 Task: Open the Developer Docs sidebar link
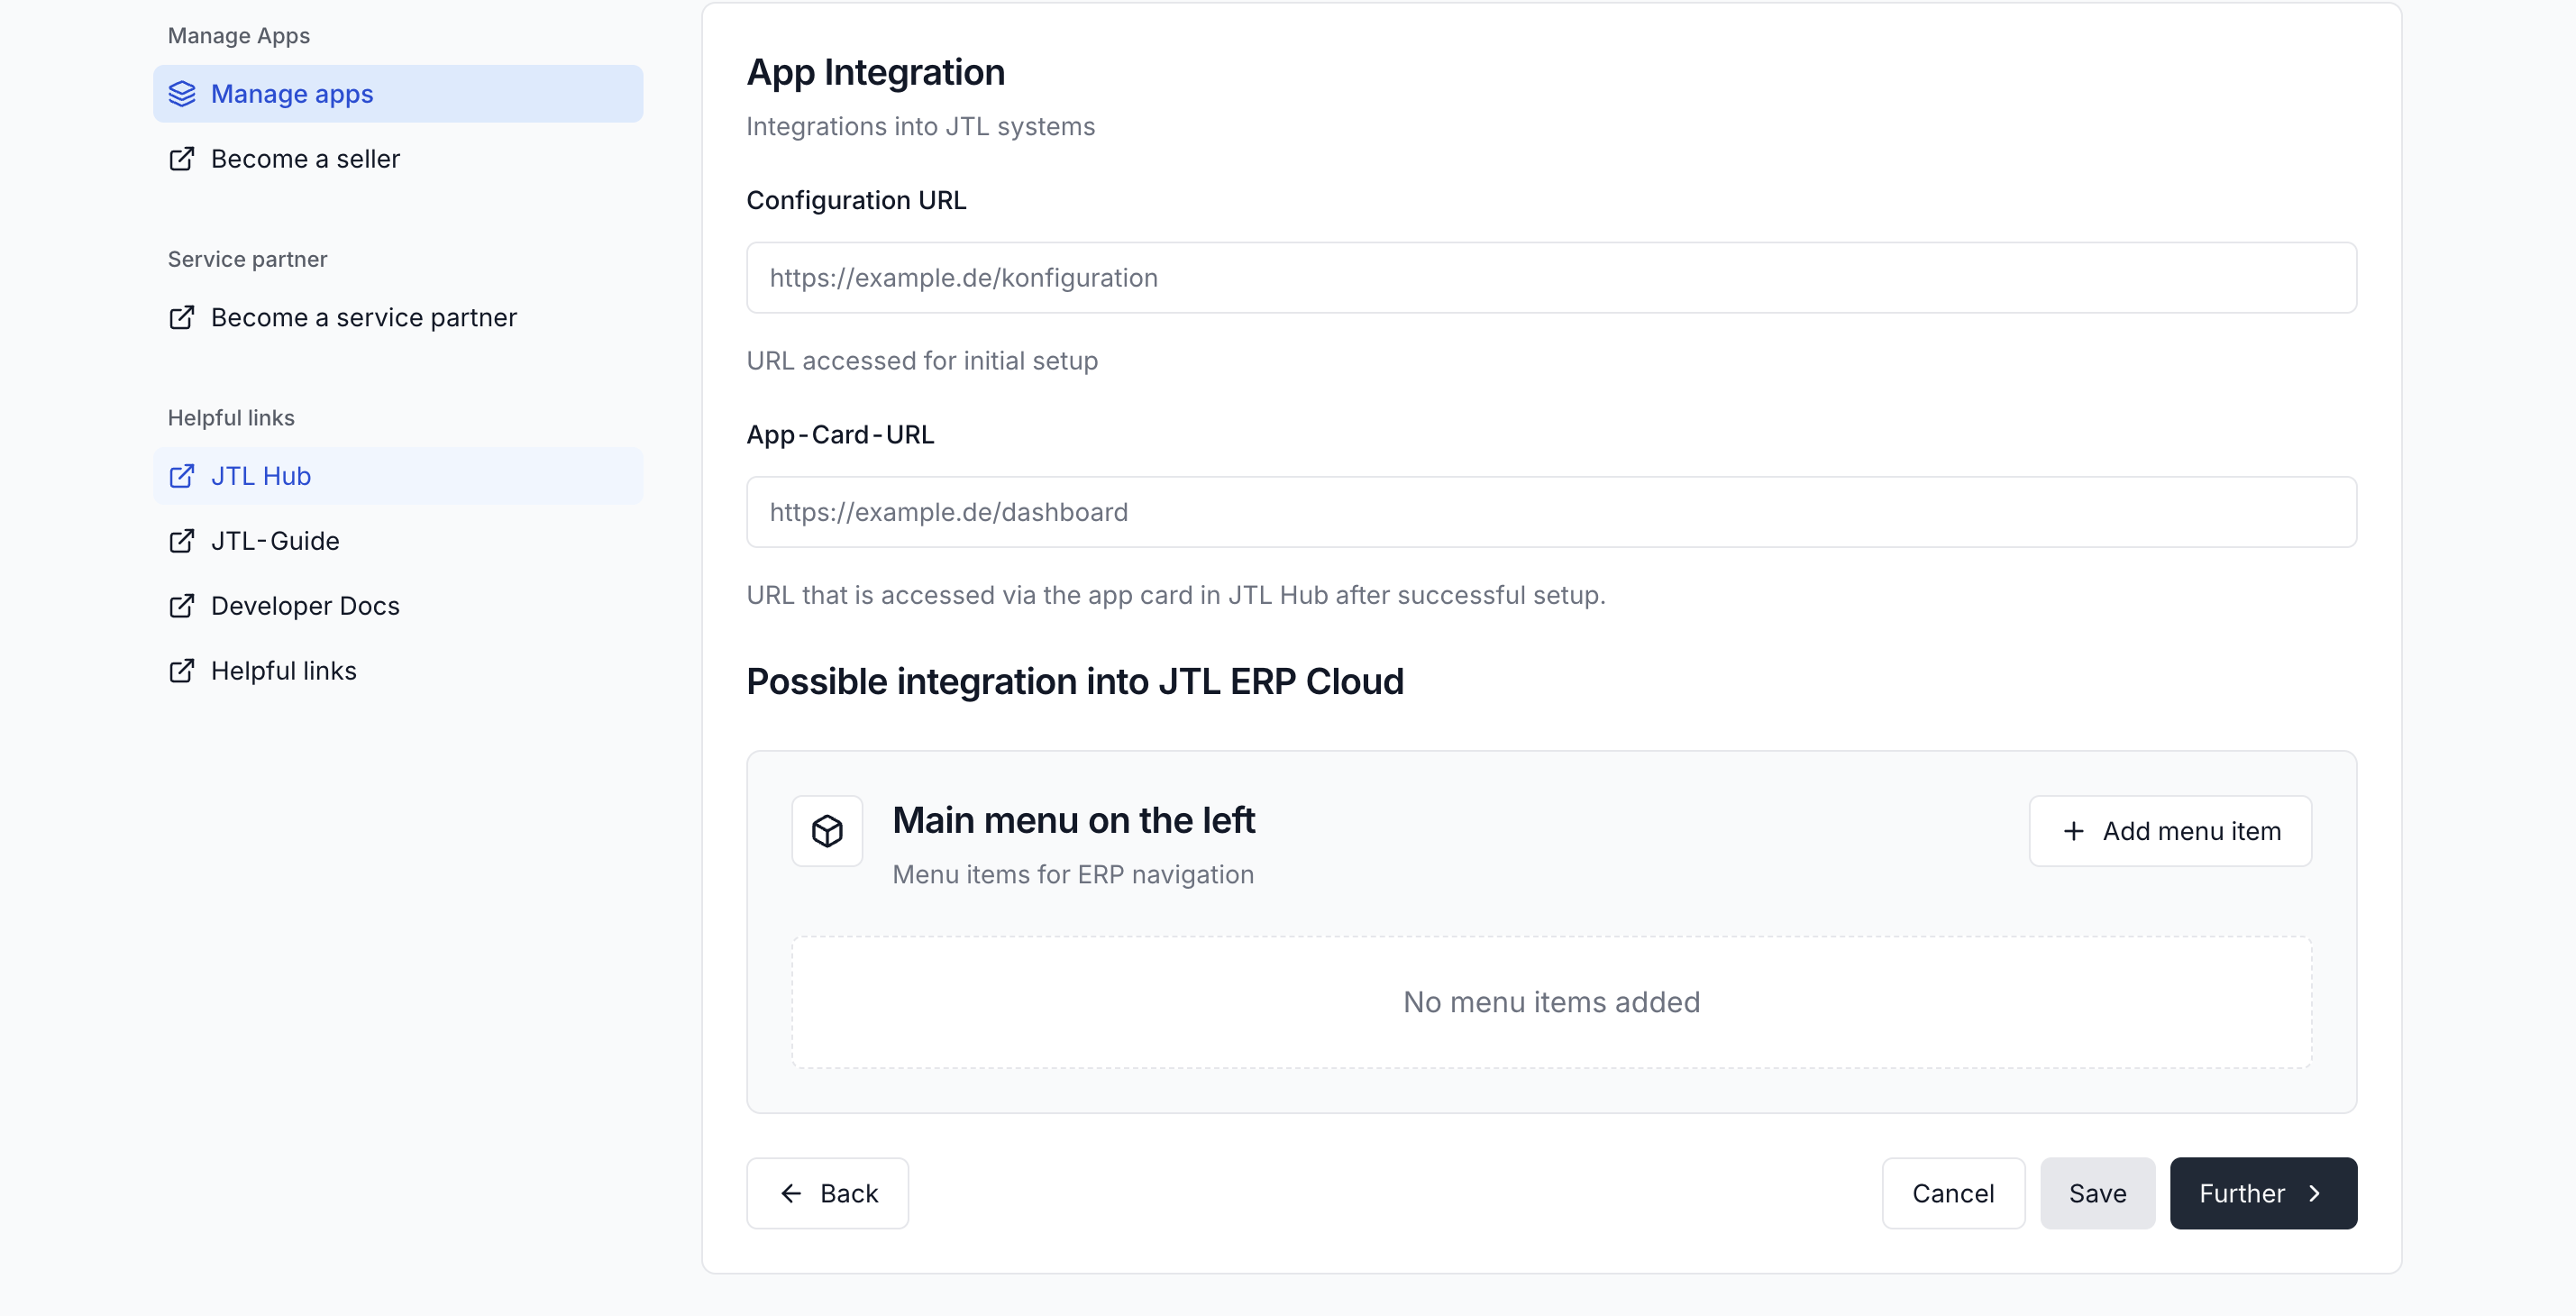click(x=398, y=606)
